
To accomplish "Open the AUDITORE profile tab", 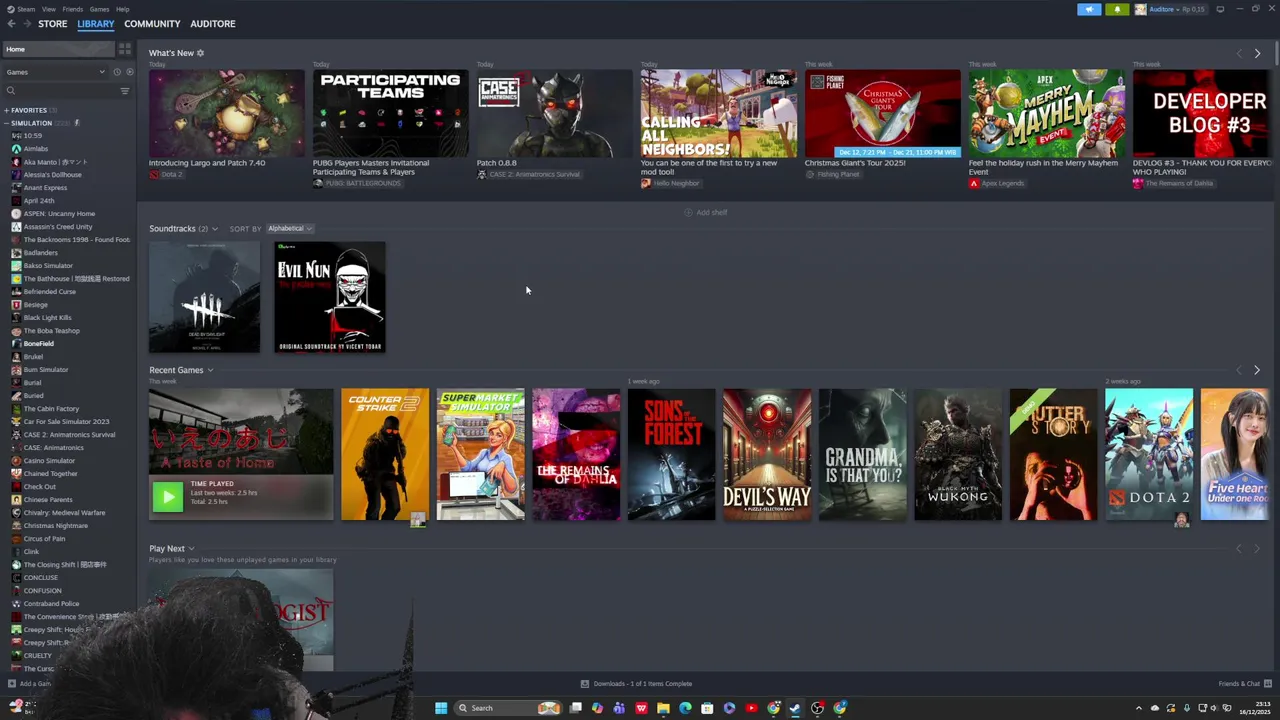I will (x=213, y=24).
